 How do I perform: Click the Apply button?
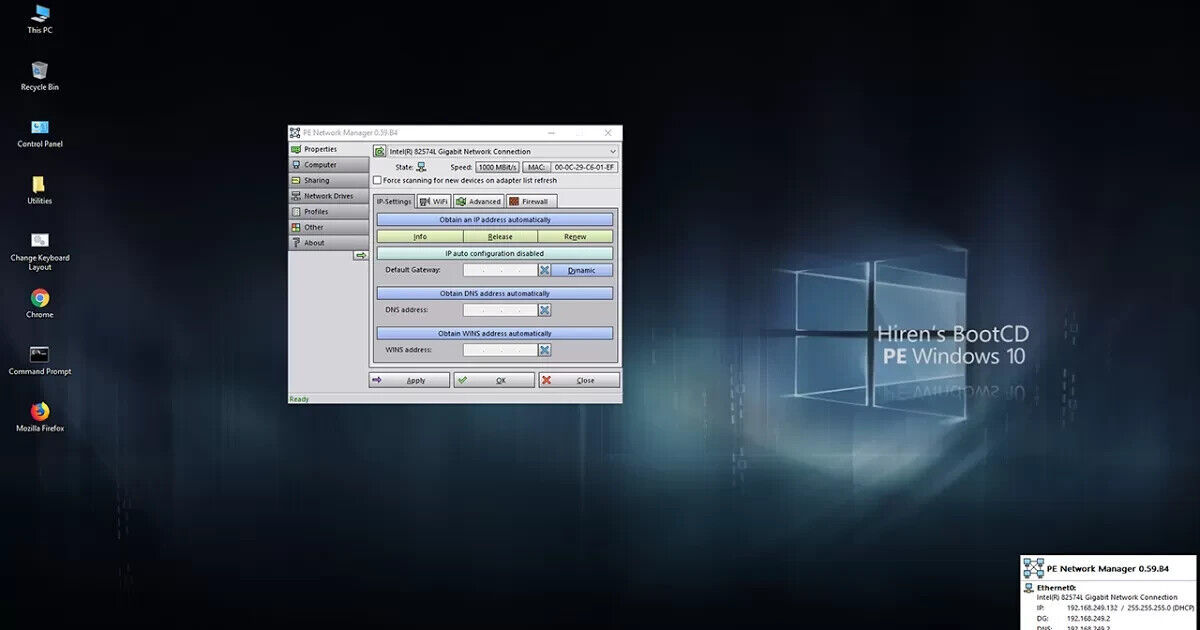(409, 380)
